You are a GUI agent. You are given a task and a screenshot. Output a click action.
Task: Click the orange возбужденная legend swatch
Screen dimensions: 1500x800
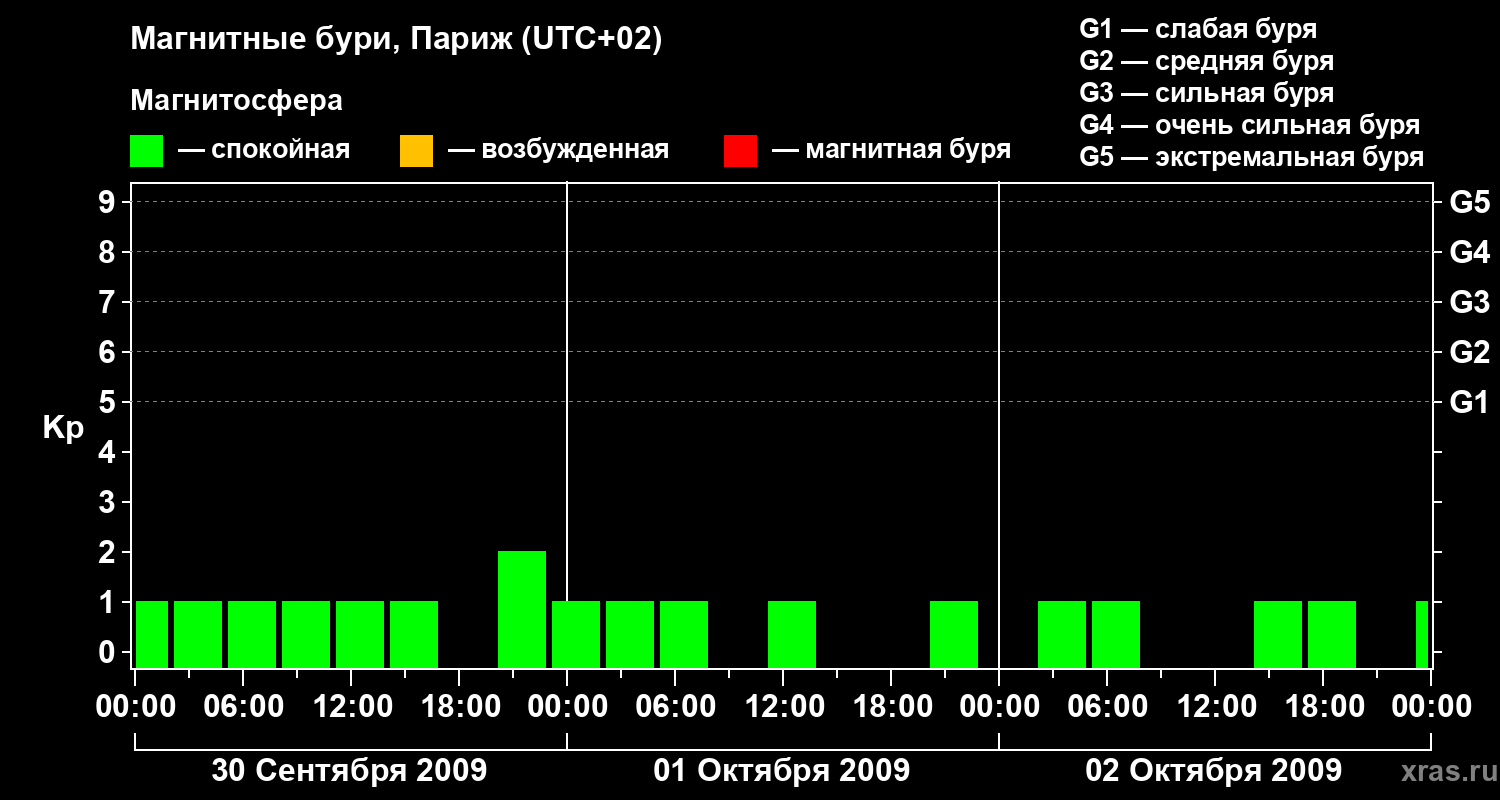(416, 151)
